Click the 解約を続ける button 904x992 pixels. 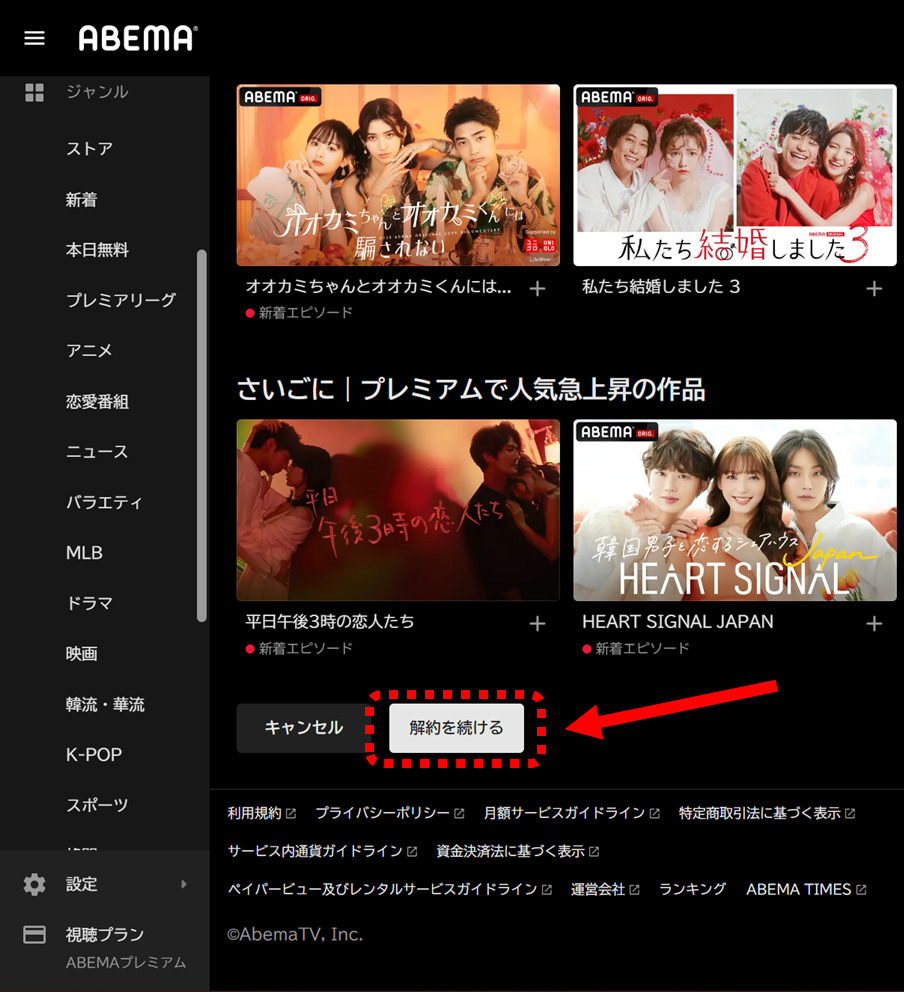(x=456, y=728)
